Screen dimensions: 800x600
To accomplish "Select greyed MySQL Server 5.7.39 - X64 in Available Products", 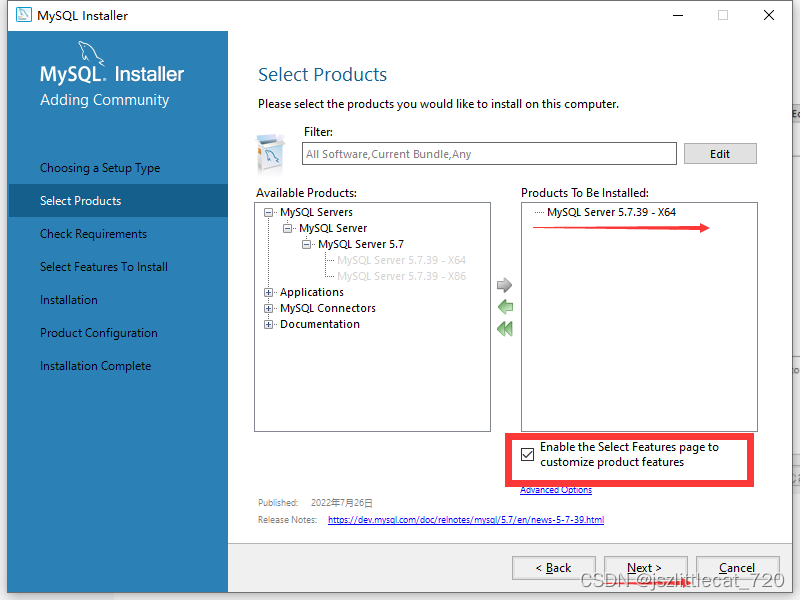I will tap(402, 260).
